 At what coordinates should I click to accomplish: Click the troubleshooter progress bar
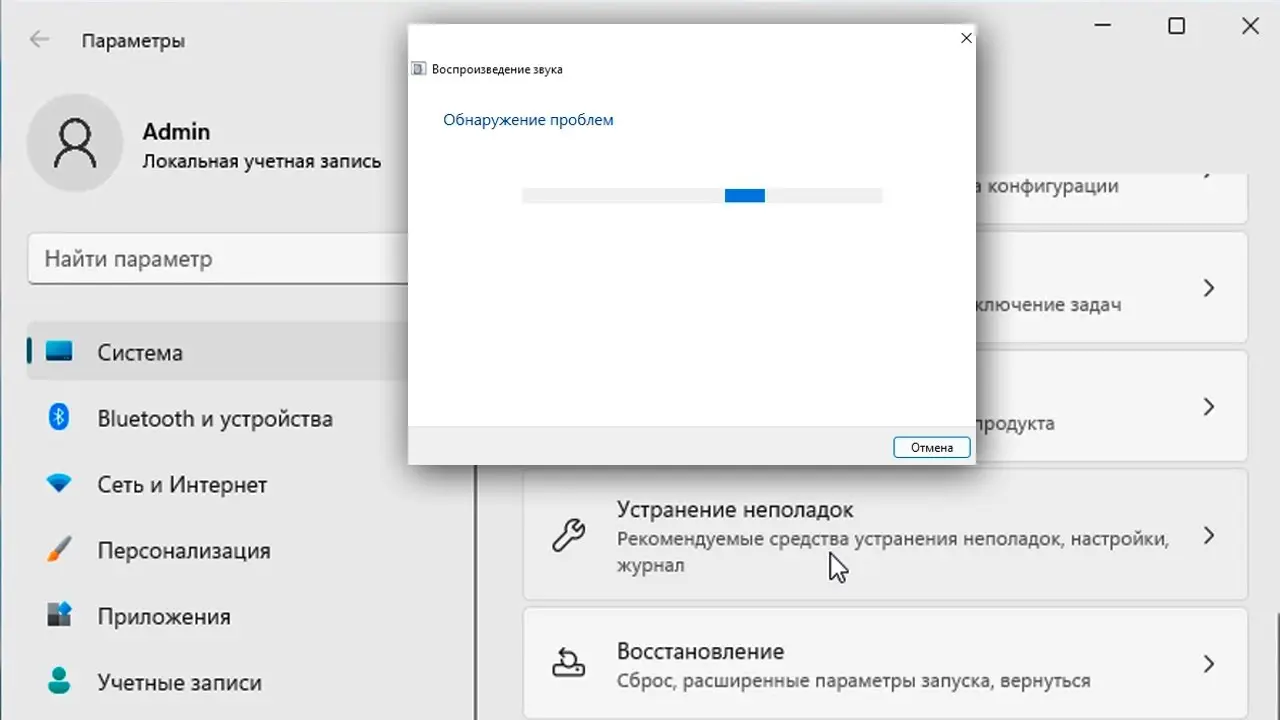tap(702, 196)
